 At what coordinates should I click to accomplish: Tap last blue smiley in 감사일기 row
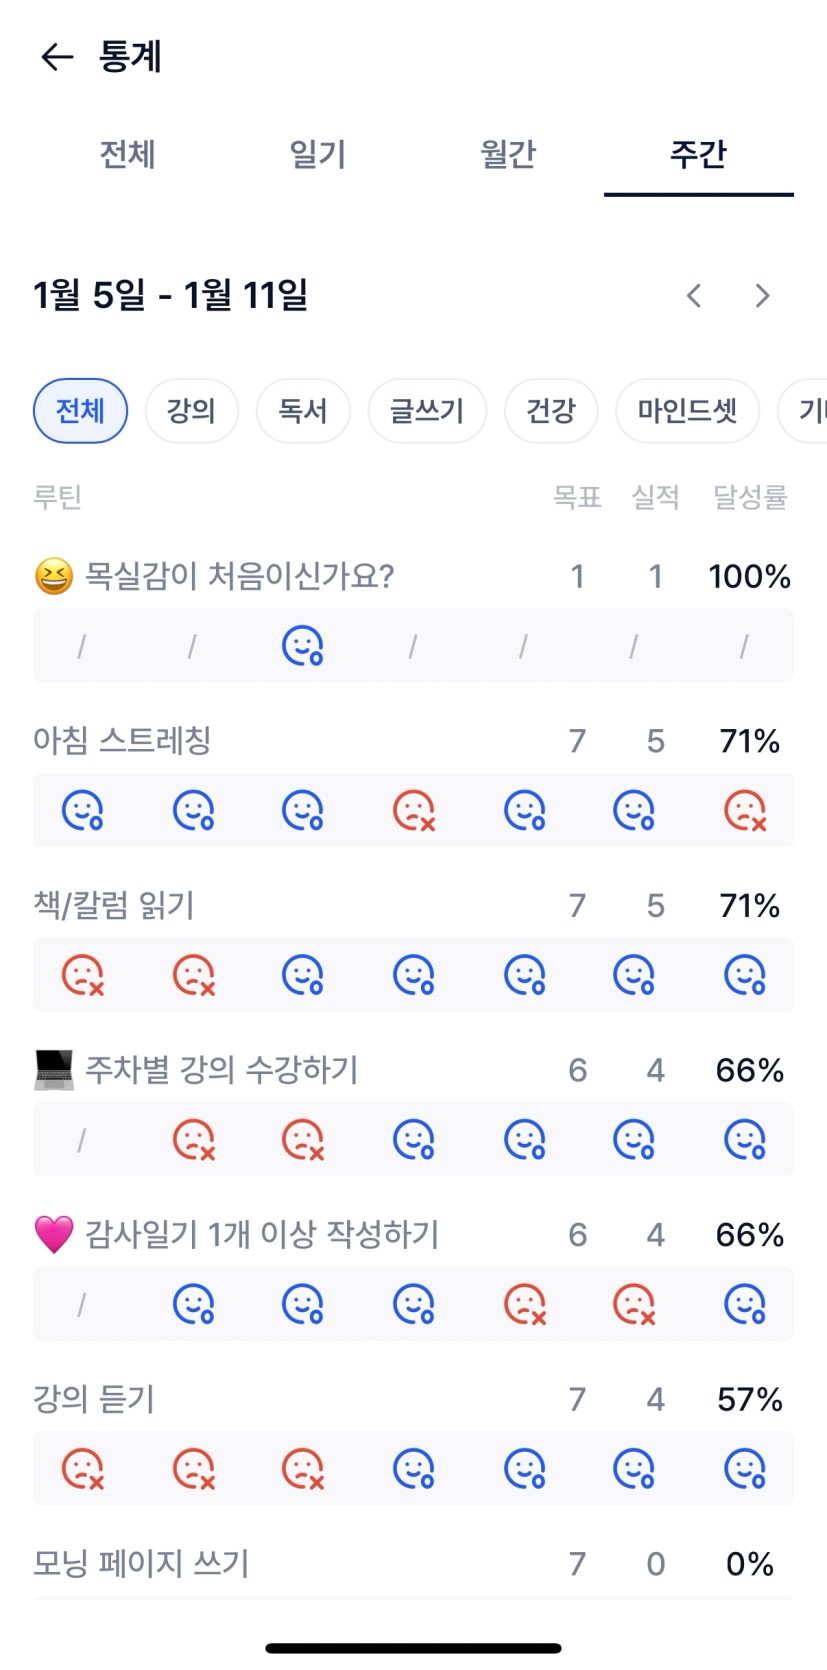tap(744, 1304)
